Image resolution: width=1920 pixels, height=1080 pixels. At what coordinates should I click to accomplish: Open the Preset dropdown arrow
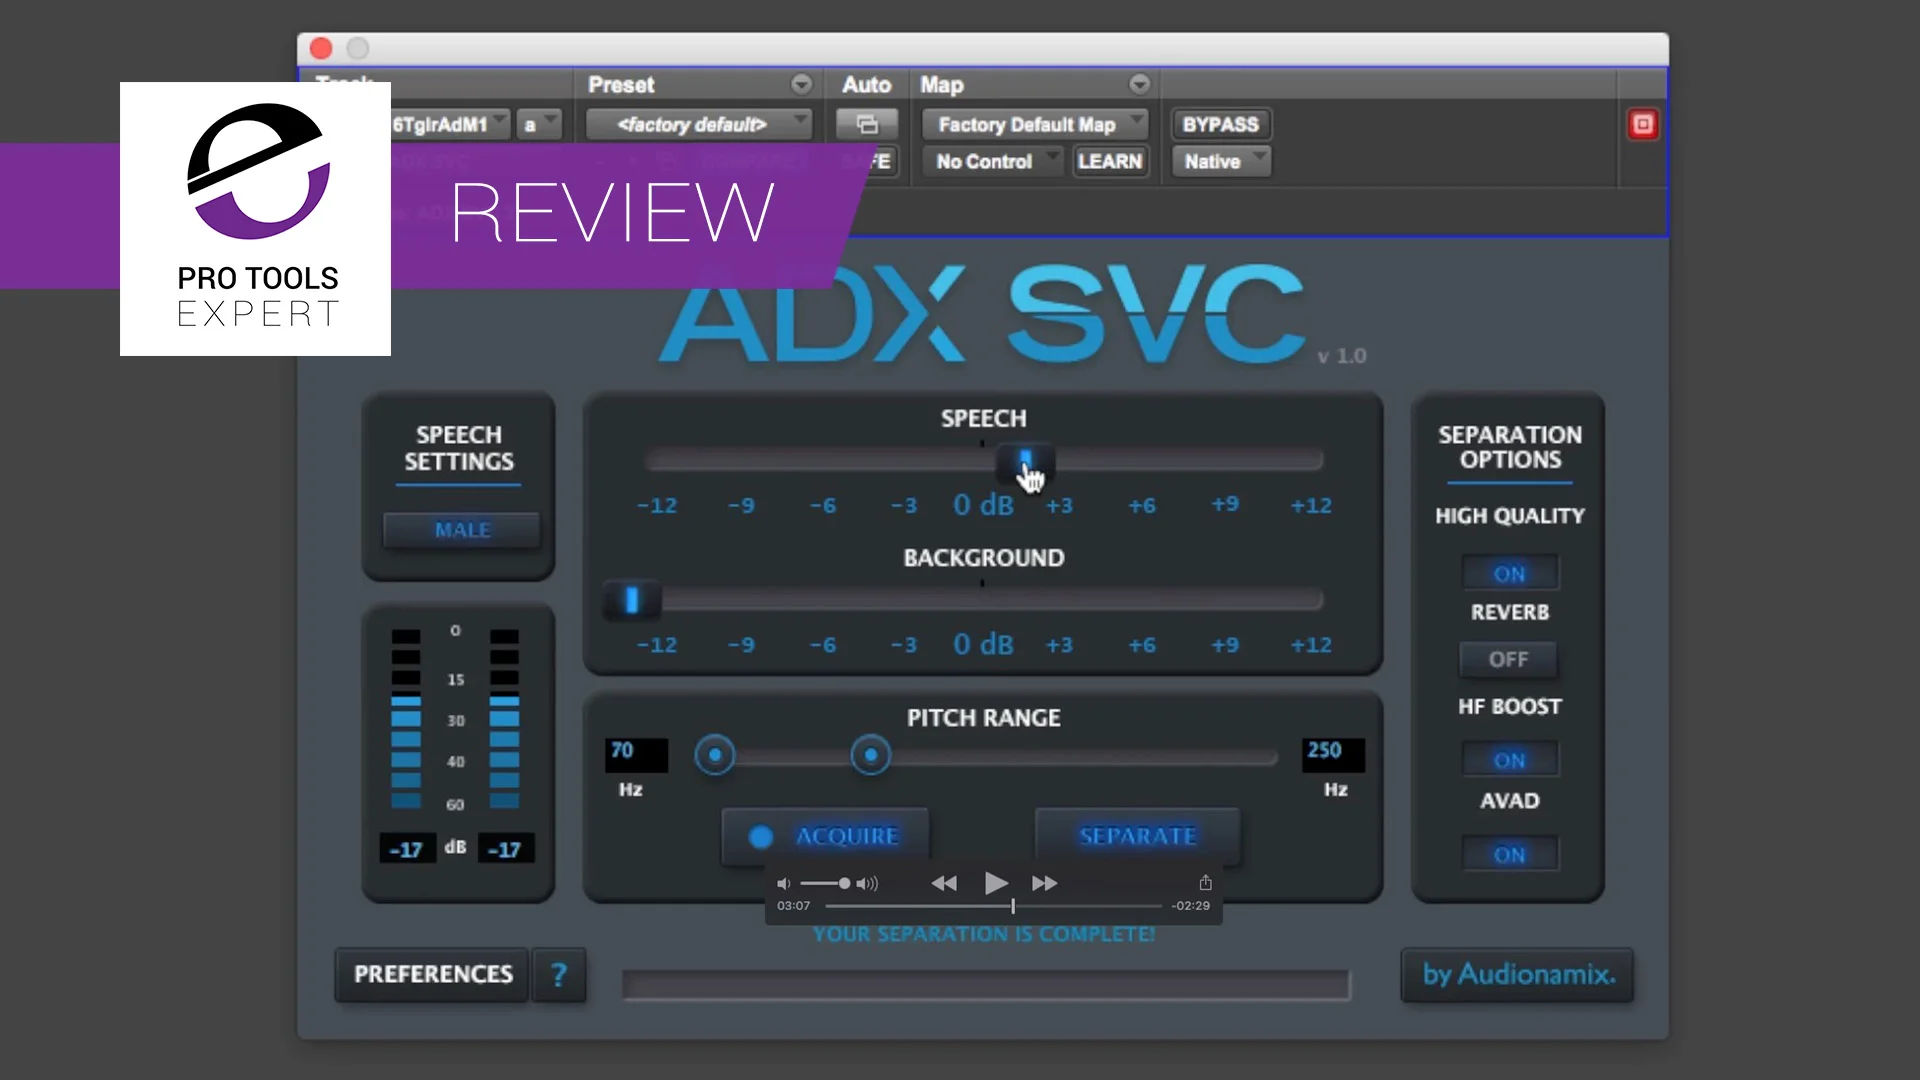coord(800,84)
